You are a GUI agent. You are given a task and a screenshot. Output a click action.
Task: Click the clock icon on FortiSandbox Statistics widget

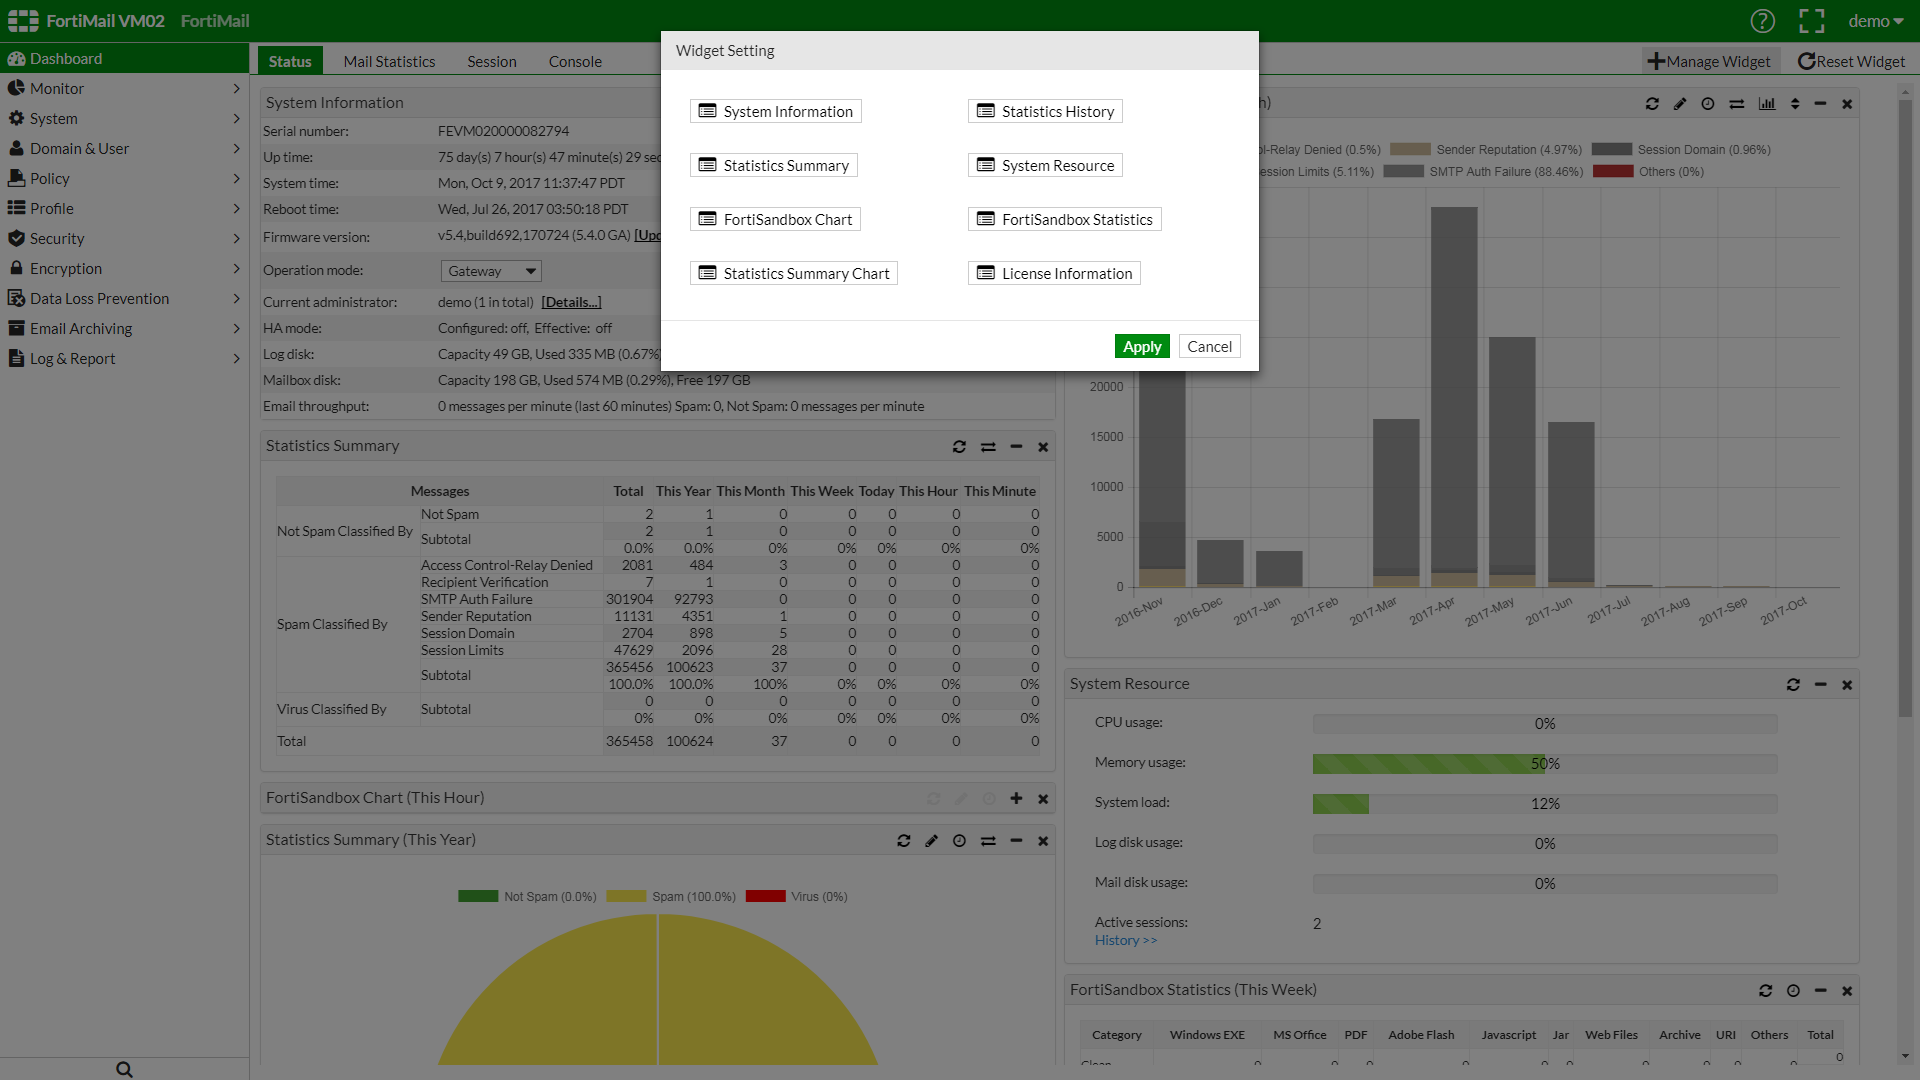tap(1793, 991)
